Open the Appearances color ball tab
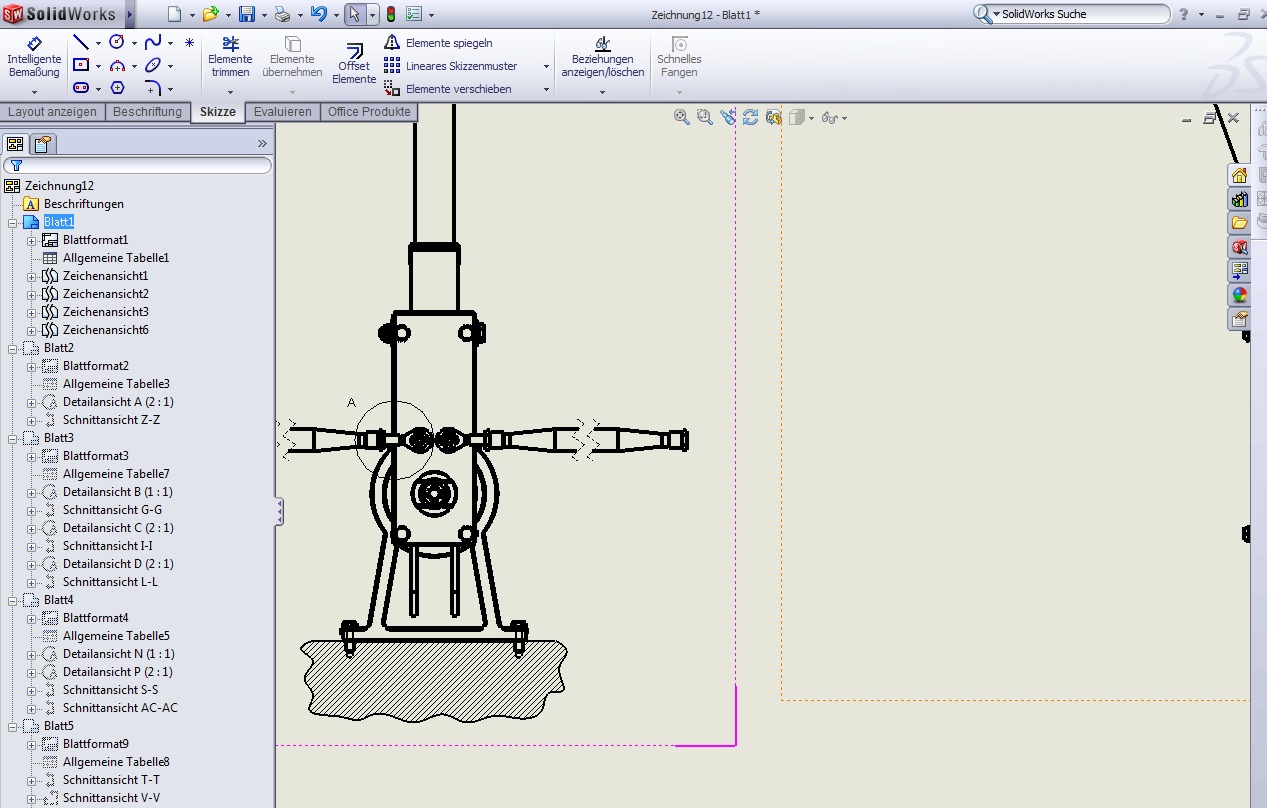Screen dimensions: 1267x808 click(1239, 295)
